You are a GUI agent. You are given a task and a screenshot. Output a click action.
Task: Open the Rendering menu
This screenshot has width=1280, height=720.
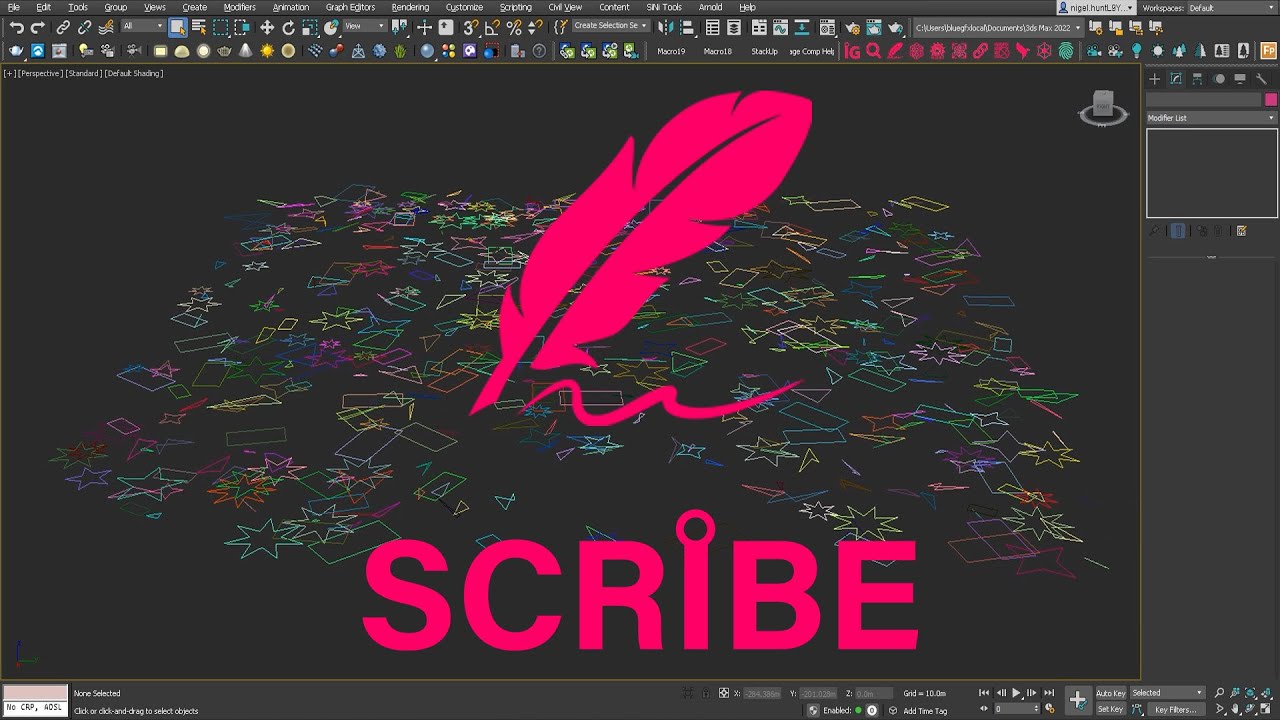pyautogui.click(x=410, y=7)
